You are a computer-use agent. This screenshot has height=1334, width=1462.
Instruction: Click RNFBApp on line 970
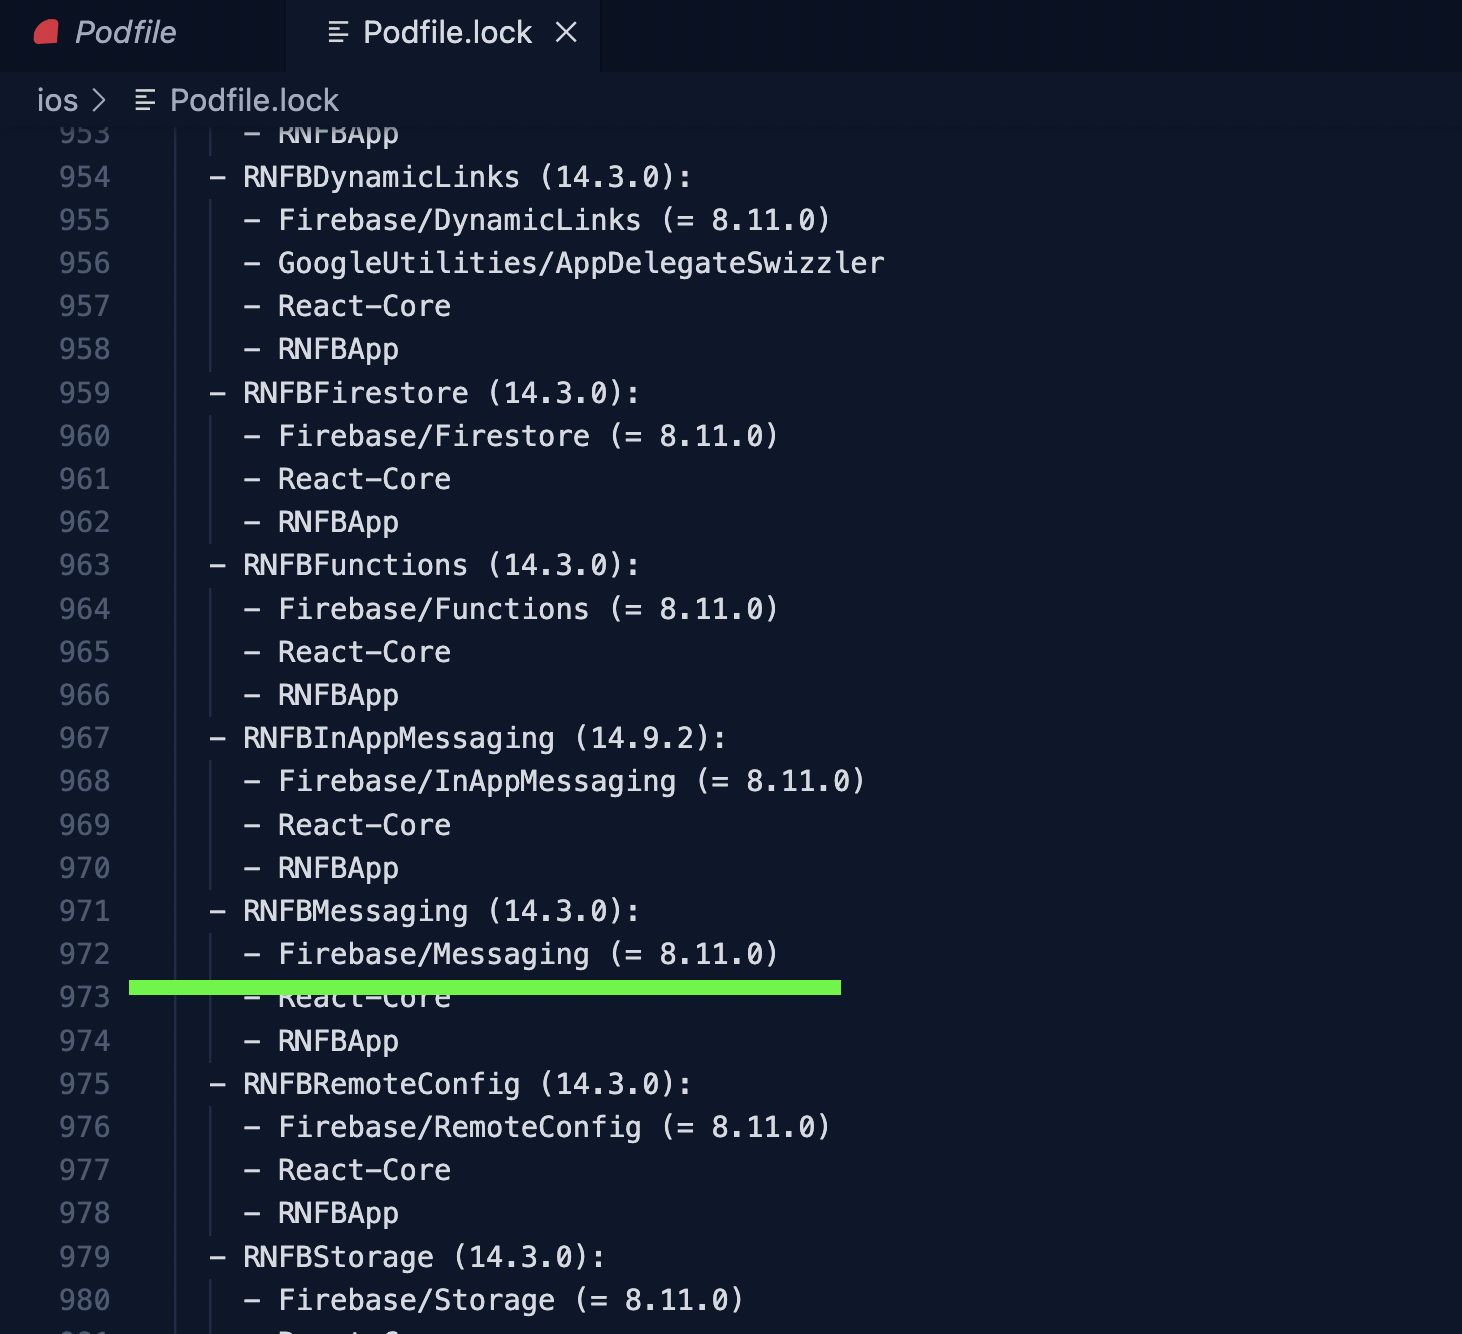tap(338, 869)
